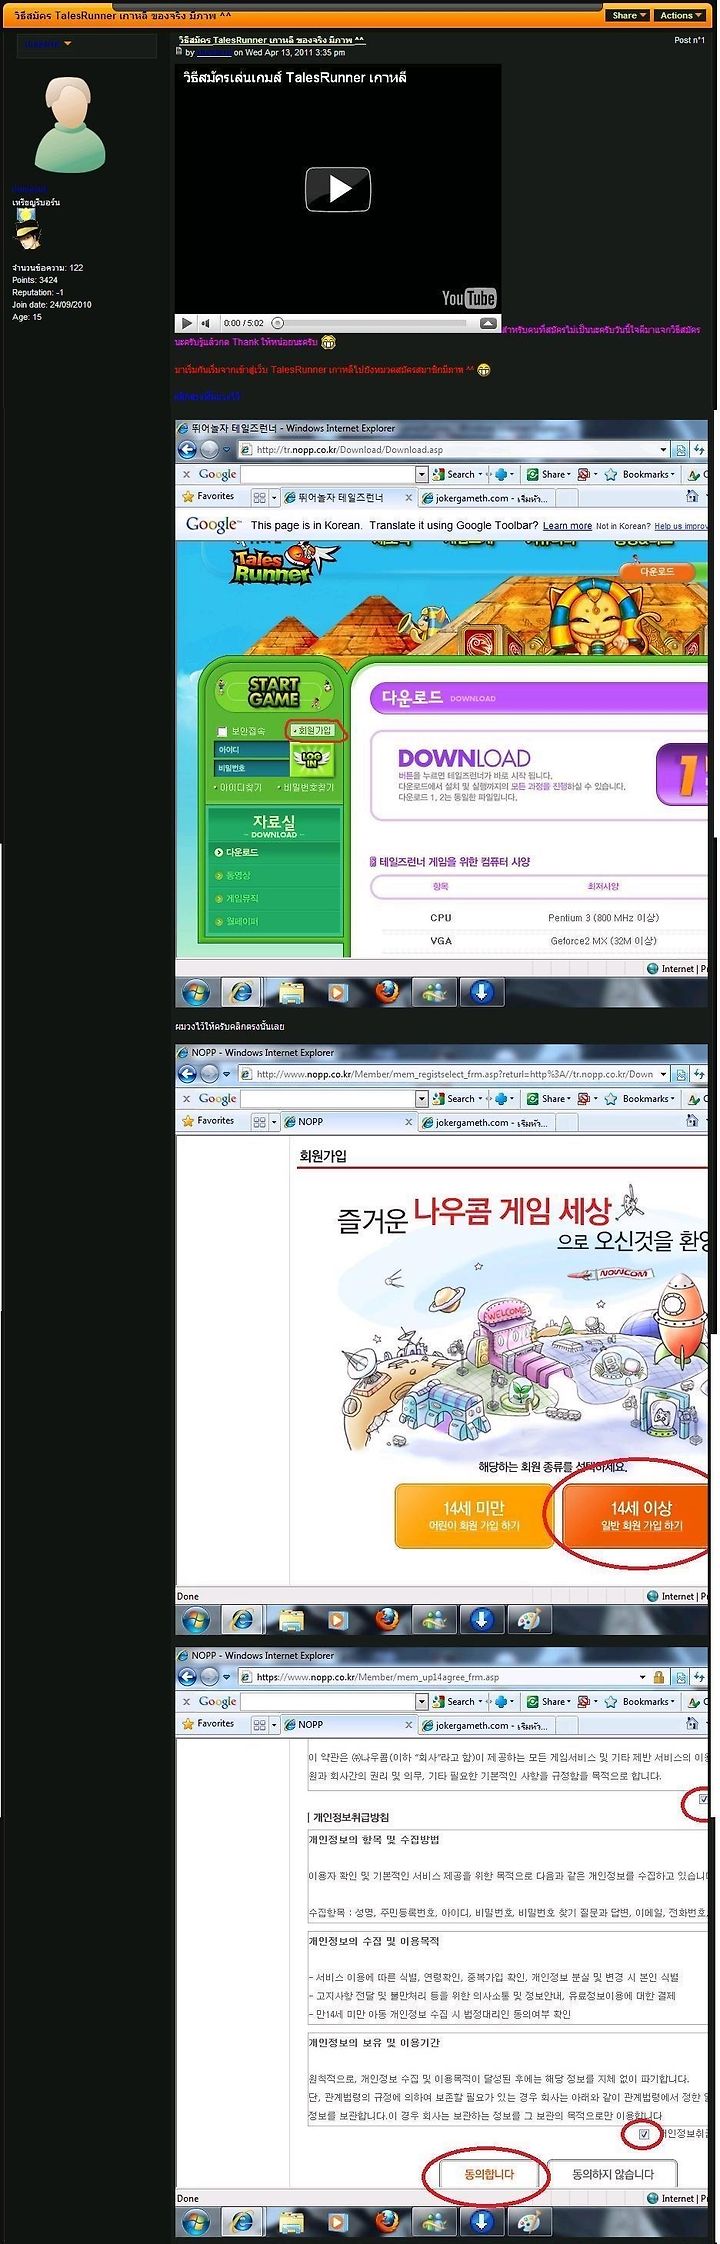720x2244 pixels.
Task: Click 동의합니다 agree button on terms page
Action: point(489,2173)
